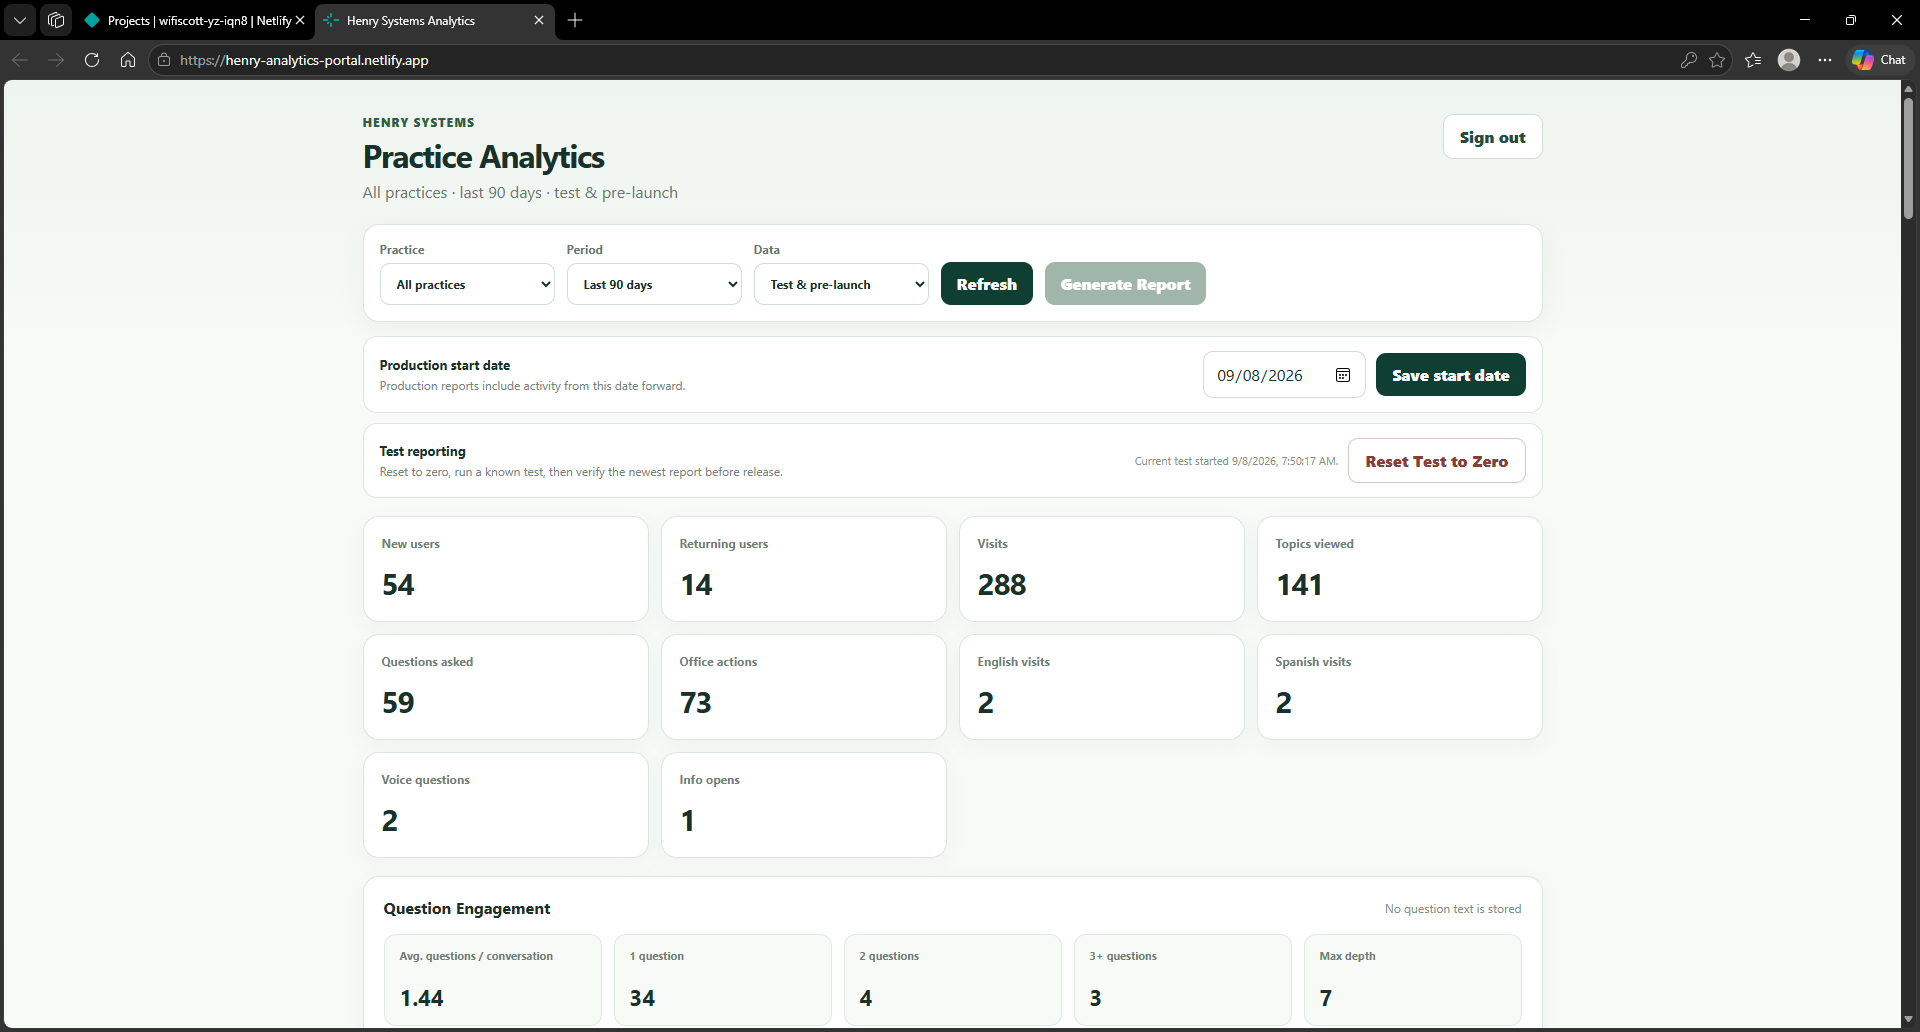This screenshot has width=1920, height=1032.
Task: Add this page to favorites star icon
Action: (1717, 60)
